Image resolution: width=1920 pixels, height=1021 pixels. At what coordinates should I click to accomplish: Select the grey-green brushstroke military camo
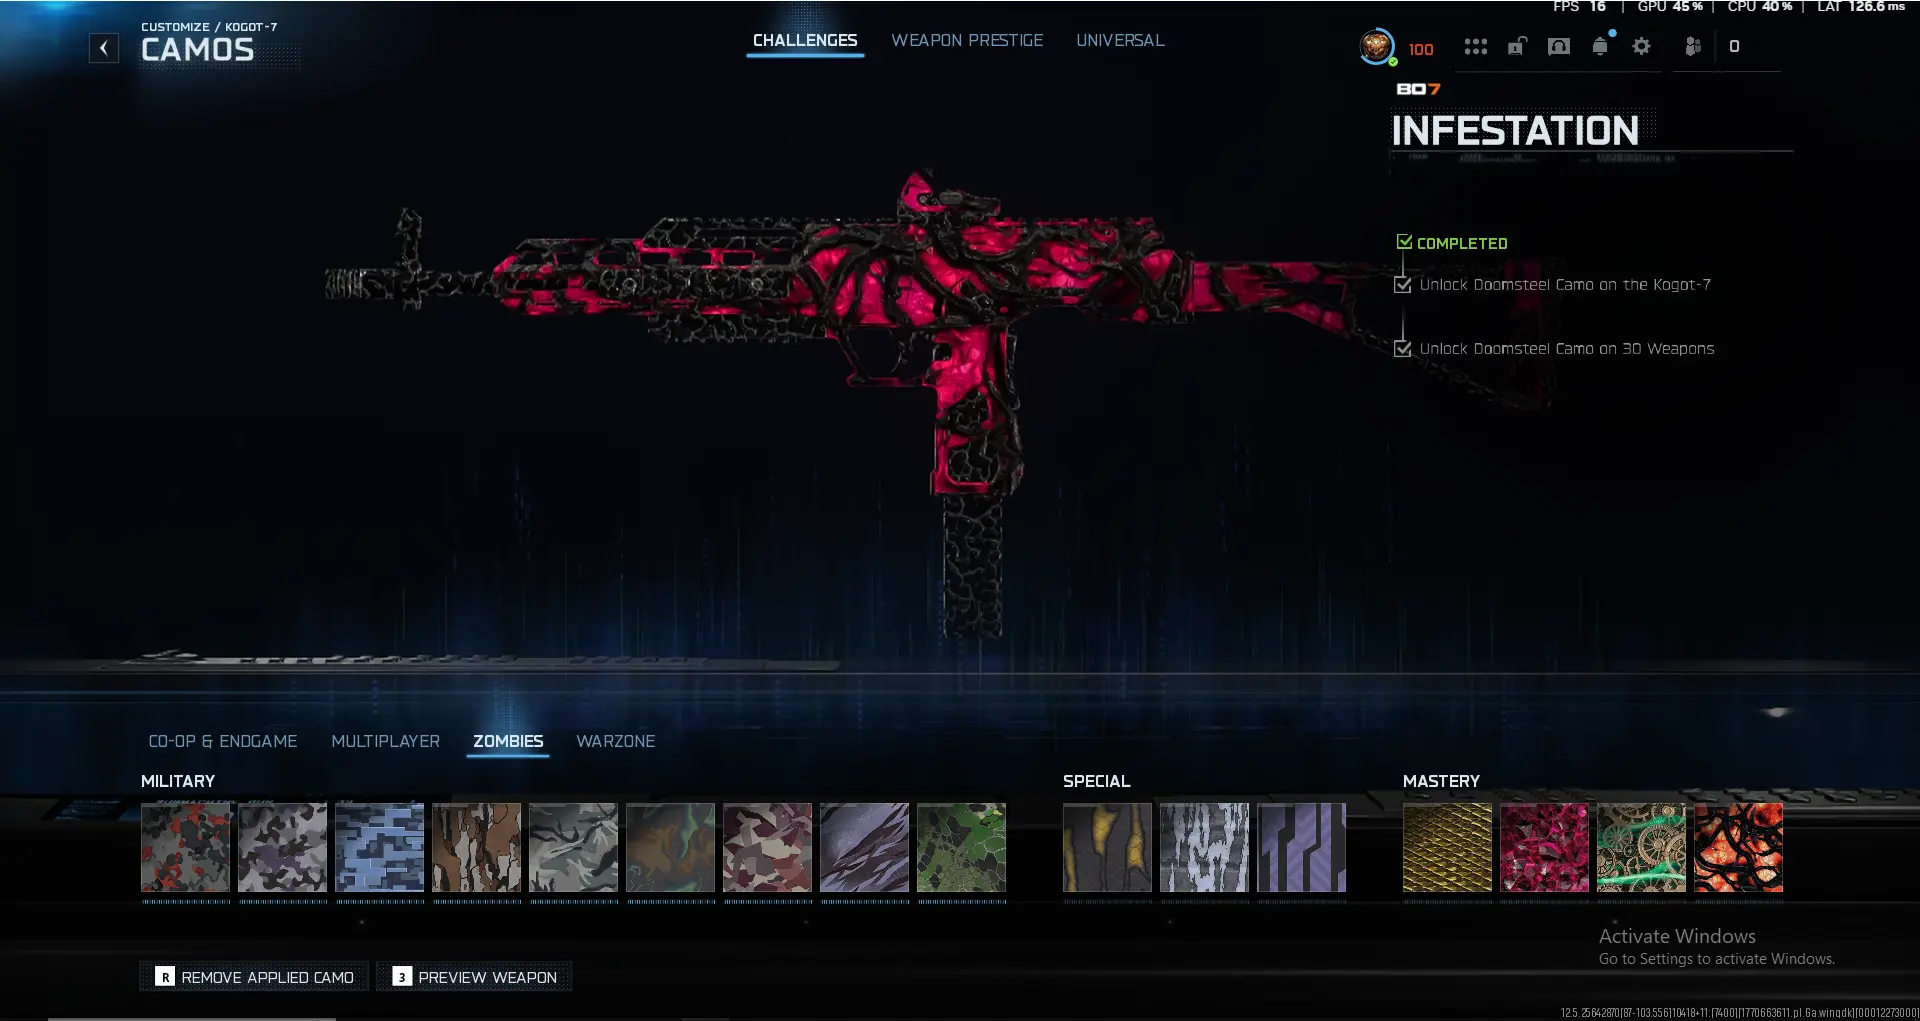point(574,847)
